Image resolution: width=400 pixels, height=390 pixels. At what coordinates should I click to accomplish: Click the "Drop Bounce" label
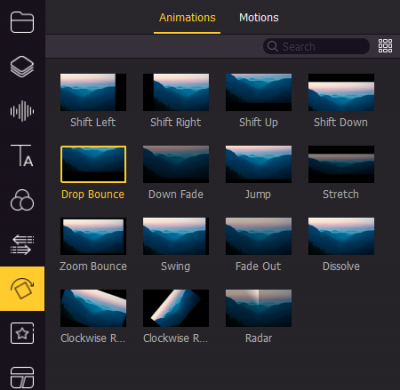coord(93,194)
